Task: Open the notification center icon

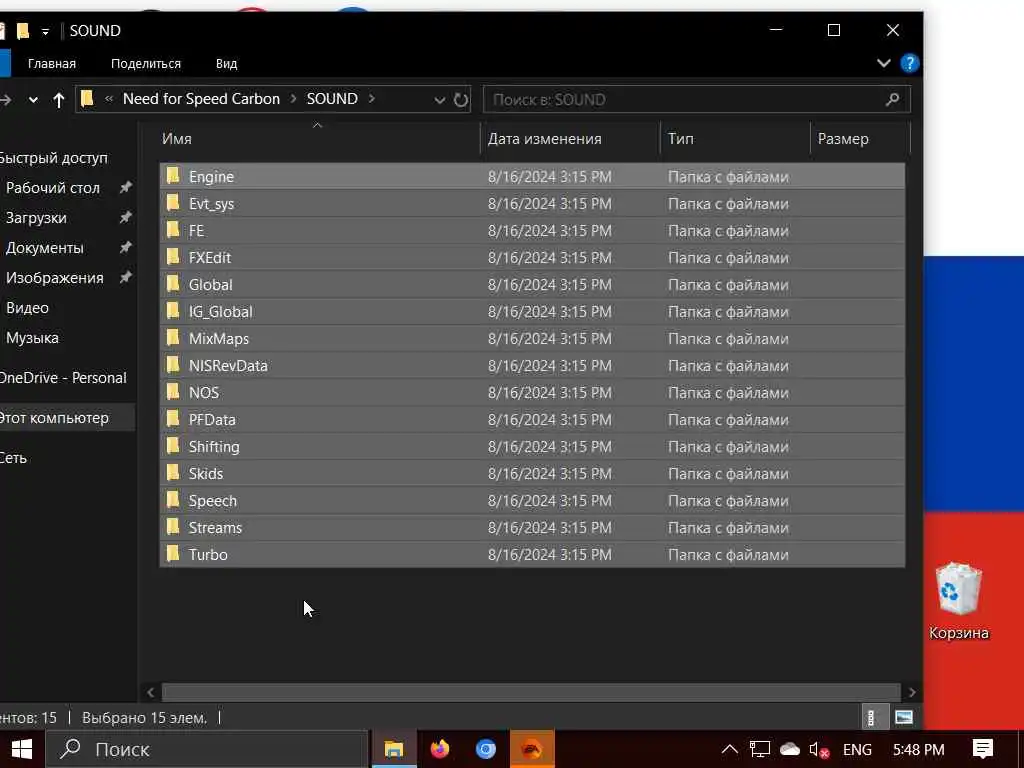Action: click(x=983, y=749)
